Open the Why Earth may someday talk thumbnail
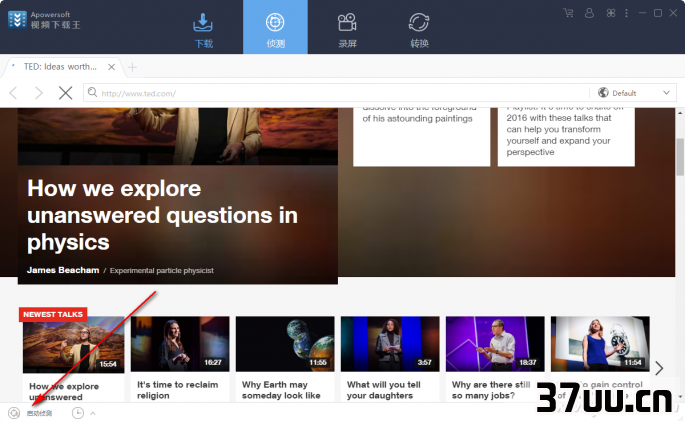The image size is (685, 423). pos(285,344)
